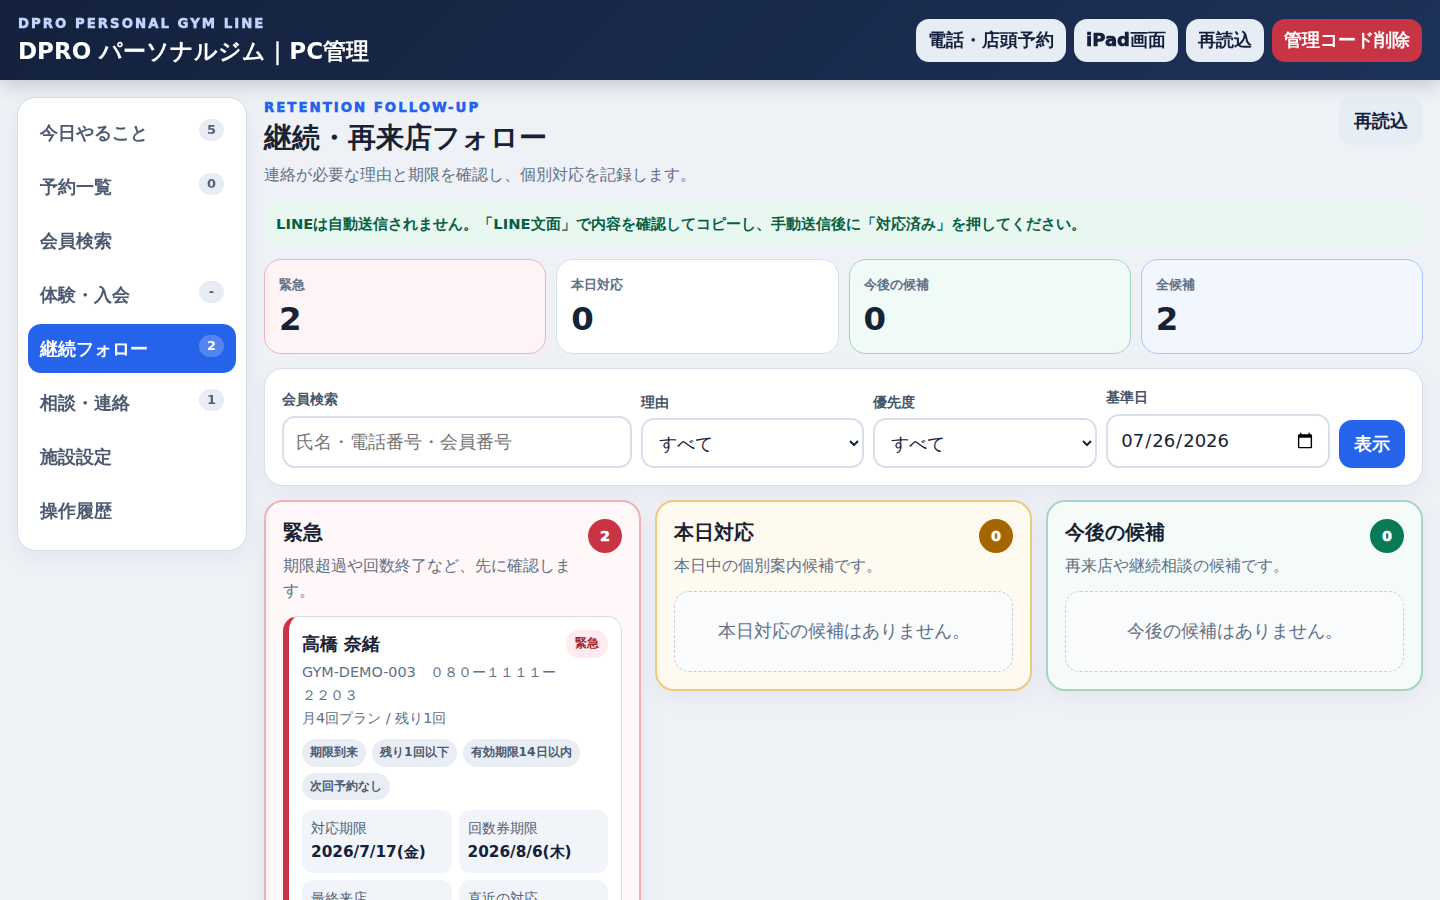This screenshot has height=900, width=1440.
Task: Click the 再読込 button beside the page title
Action: [x=1380, y=121]
